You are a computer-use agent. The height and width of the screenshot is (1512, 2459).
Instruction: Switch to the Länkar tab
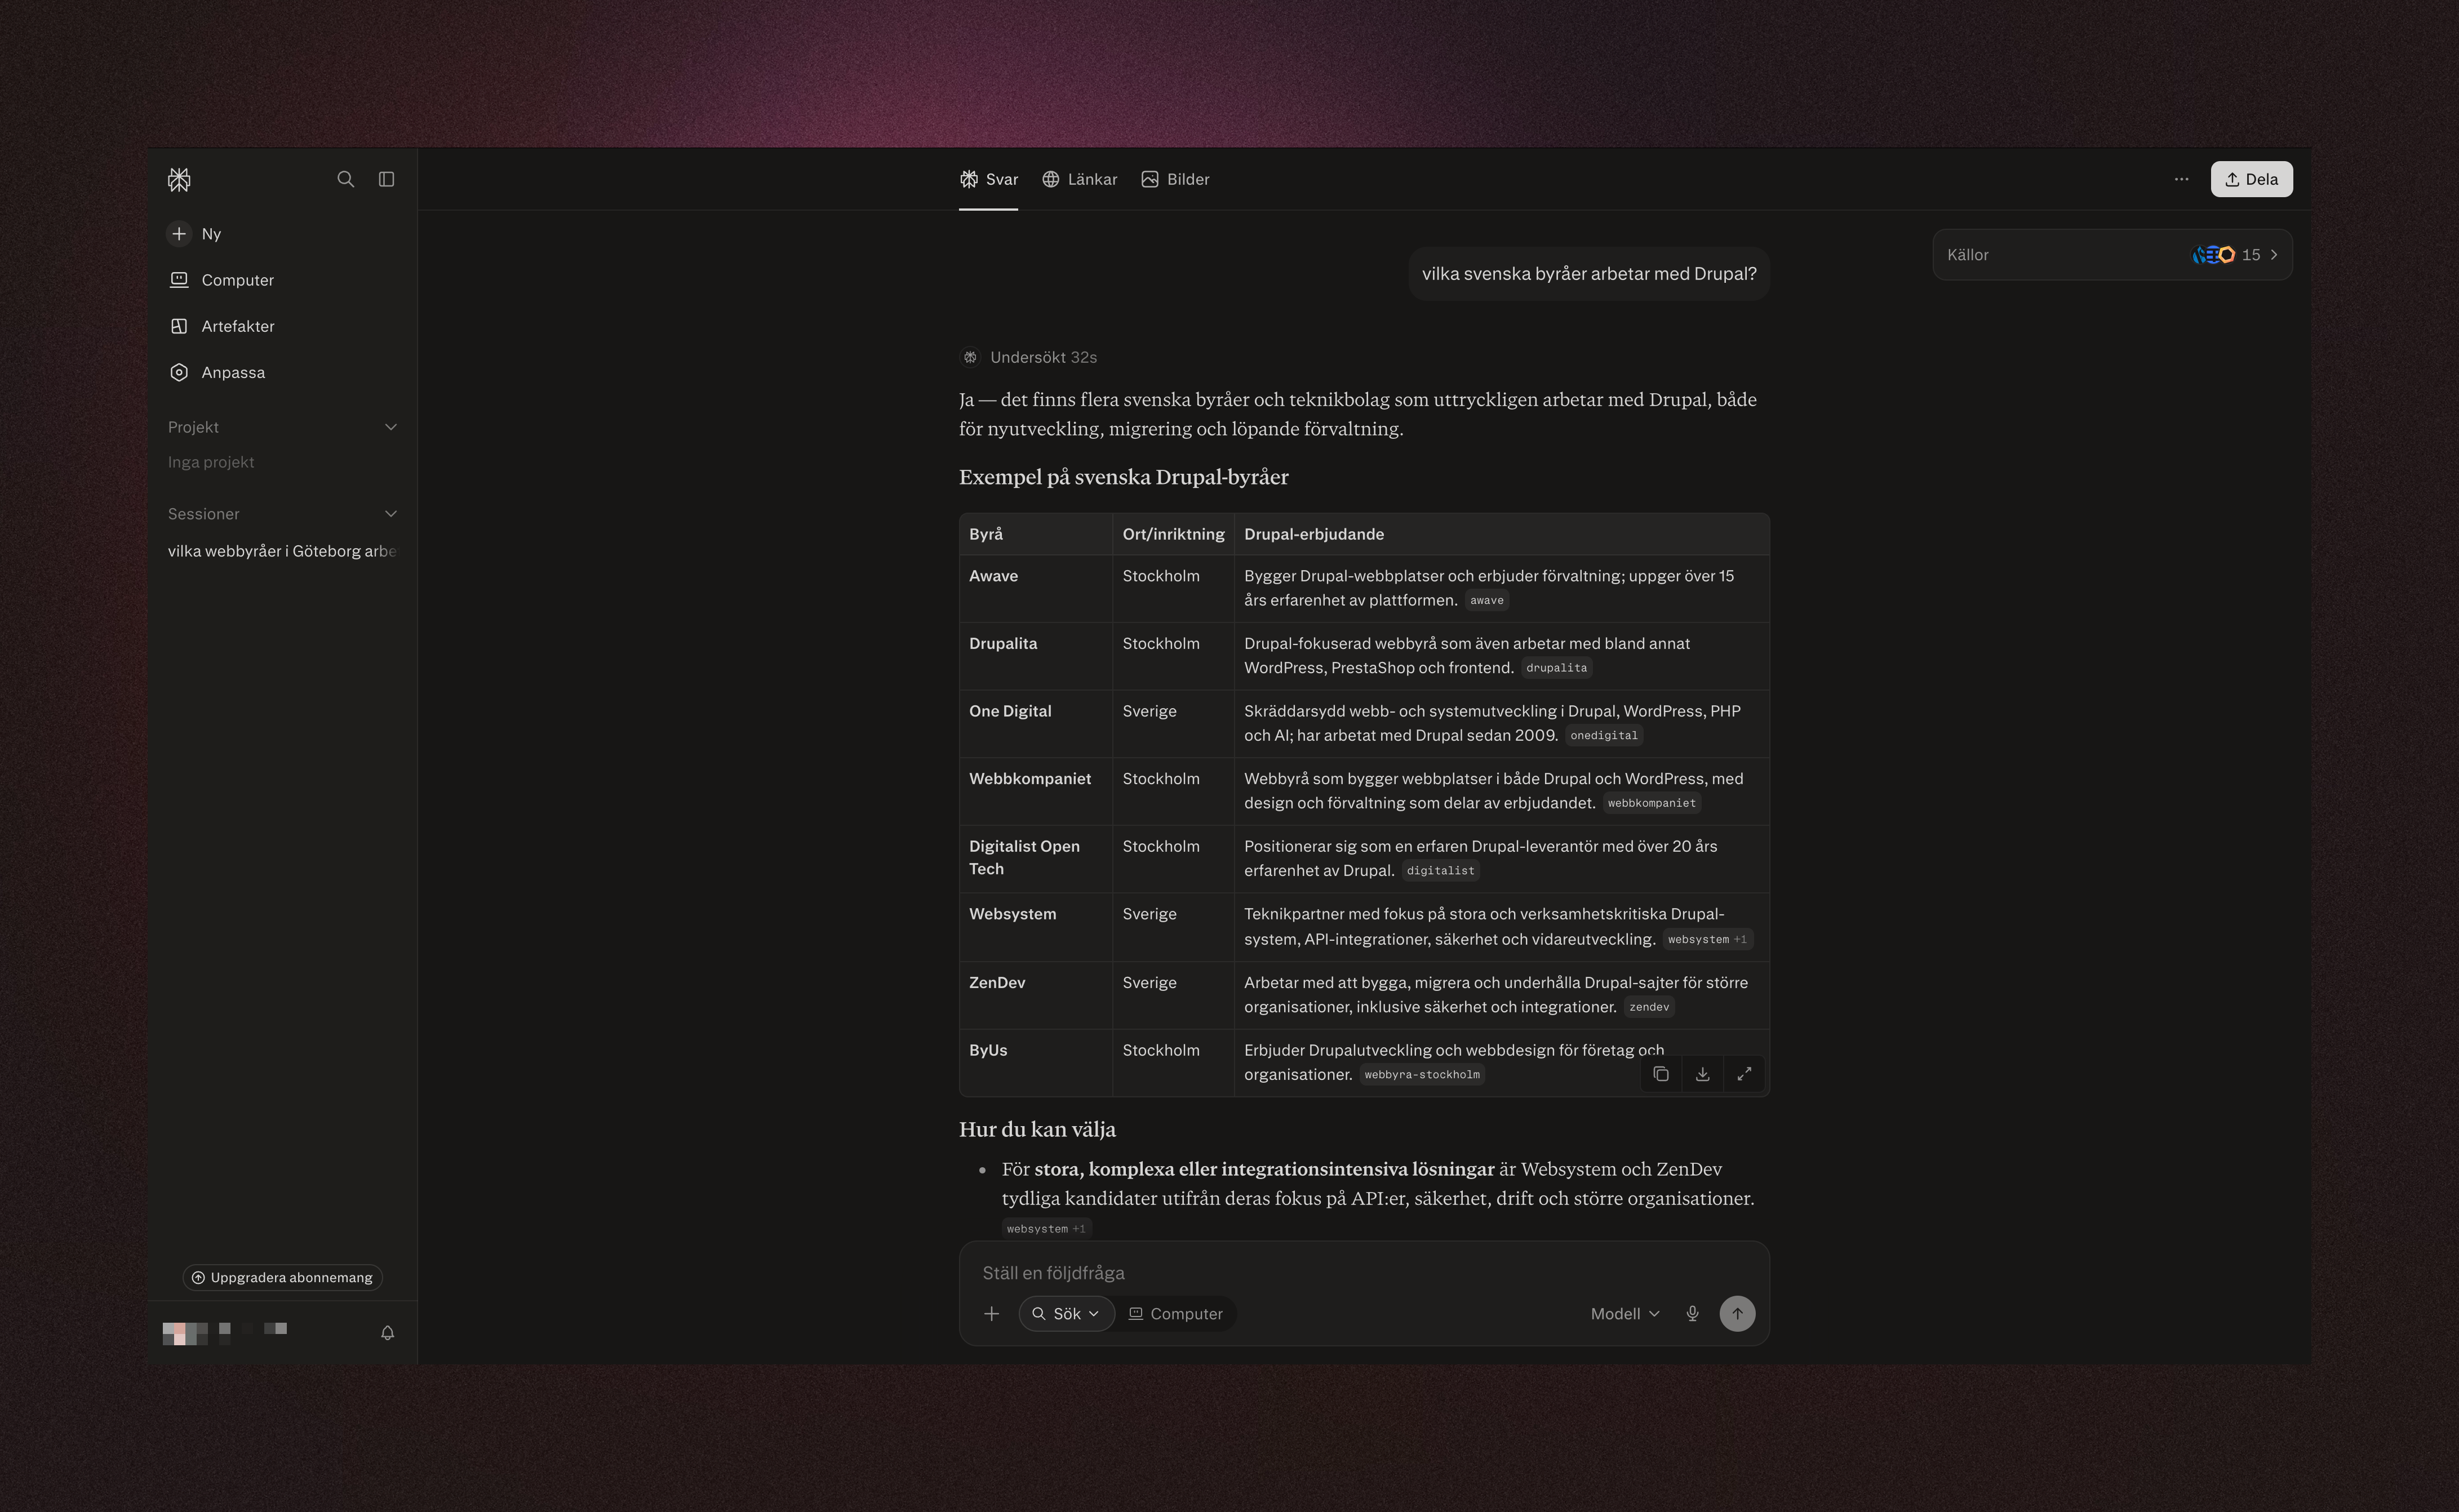point(1079,179)
